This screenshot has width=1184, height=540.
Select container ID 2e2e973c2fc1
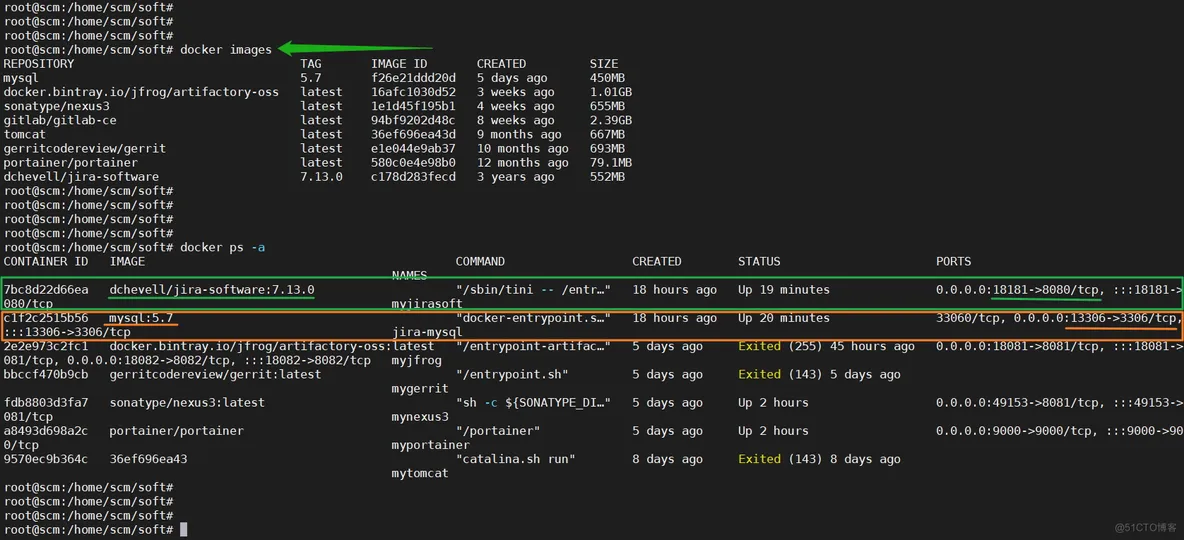click(45, 346)
